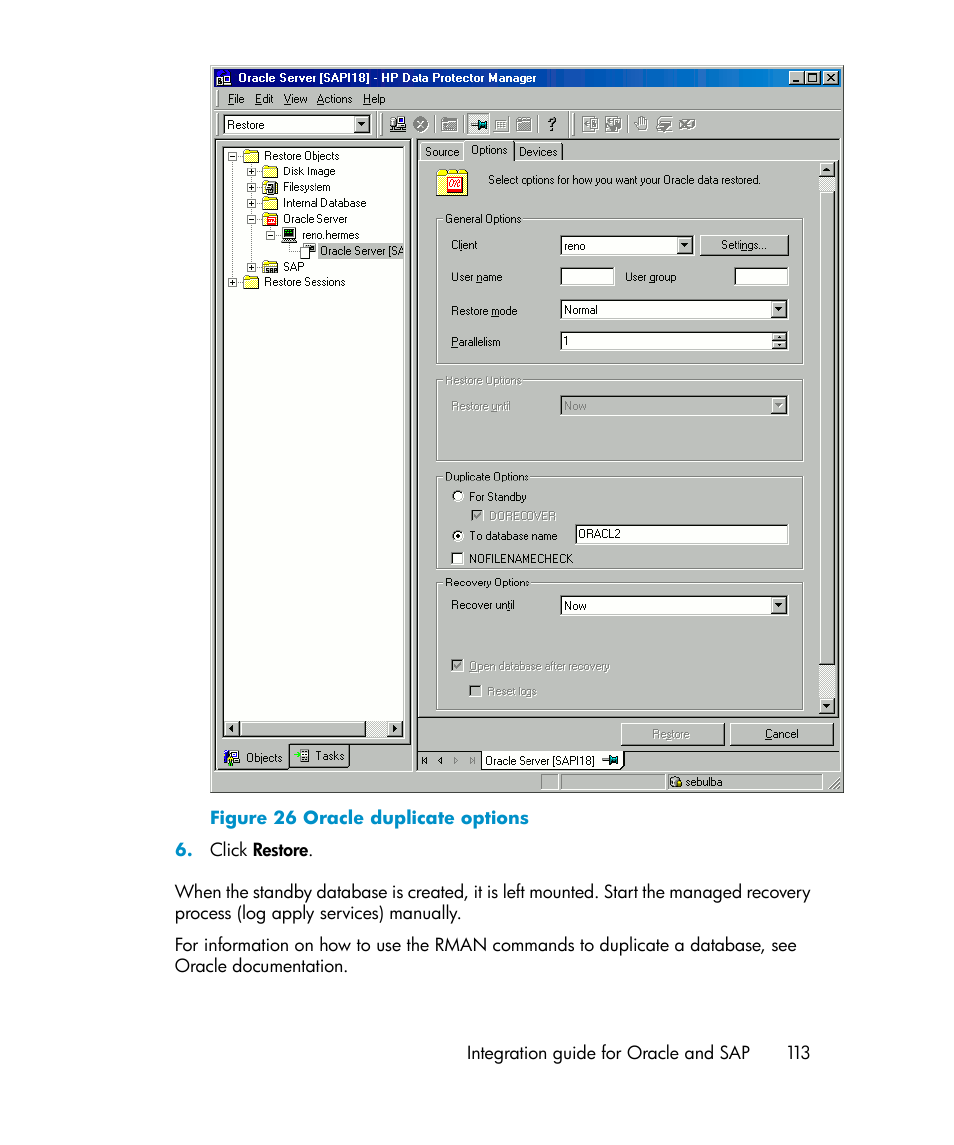Select the Oracle Server [SA tree item

click(361, 251)
